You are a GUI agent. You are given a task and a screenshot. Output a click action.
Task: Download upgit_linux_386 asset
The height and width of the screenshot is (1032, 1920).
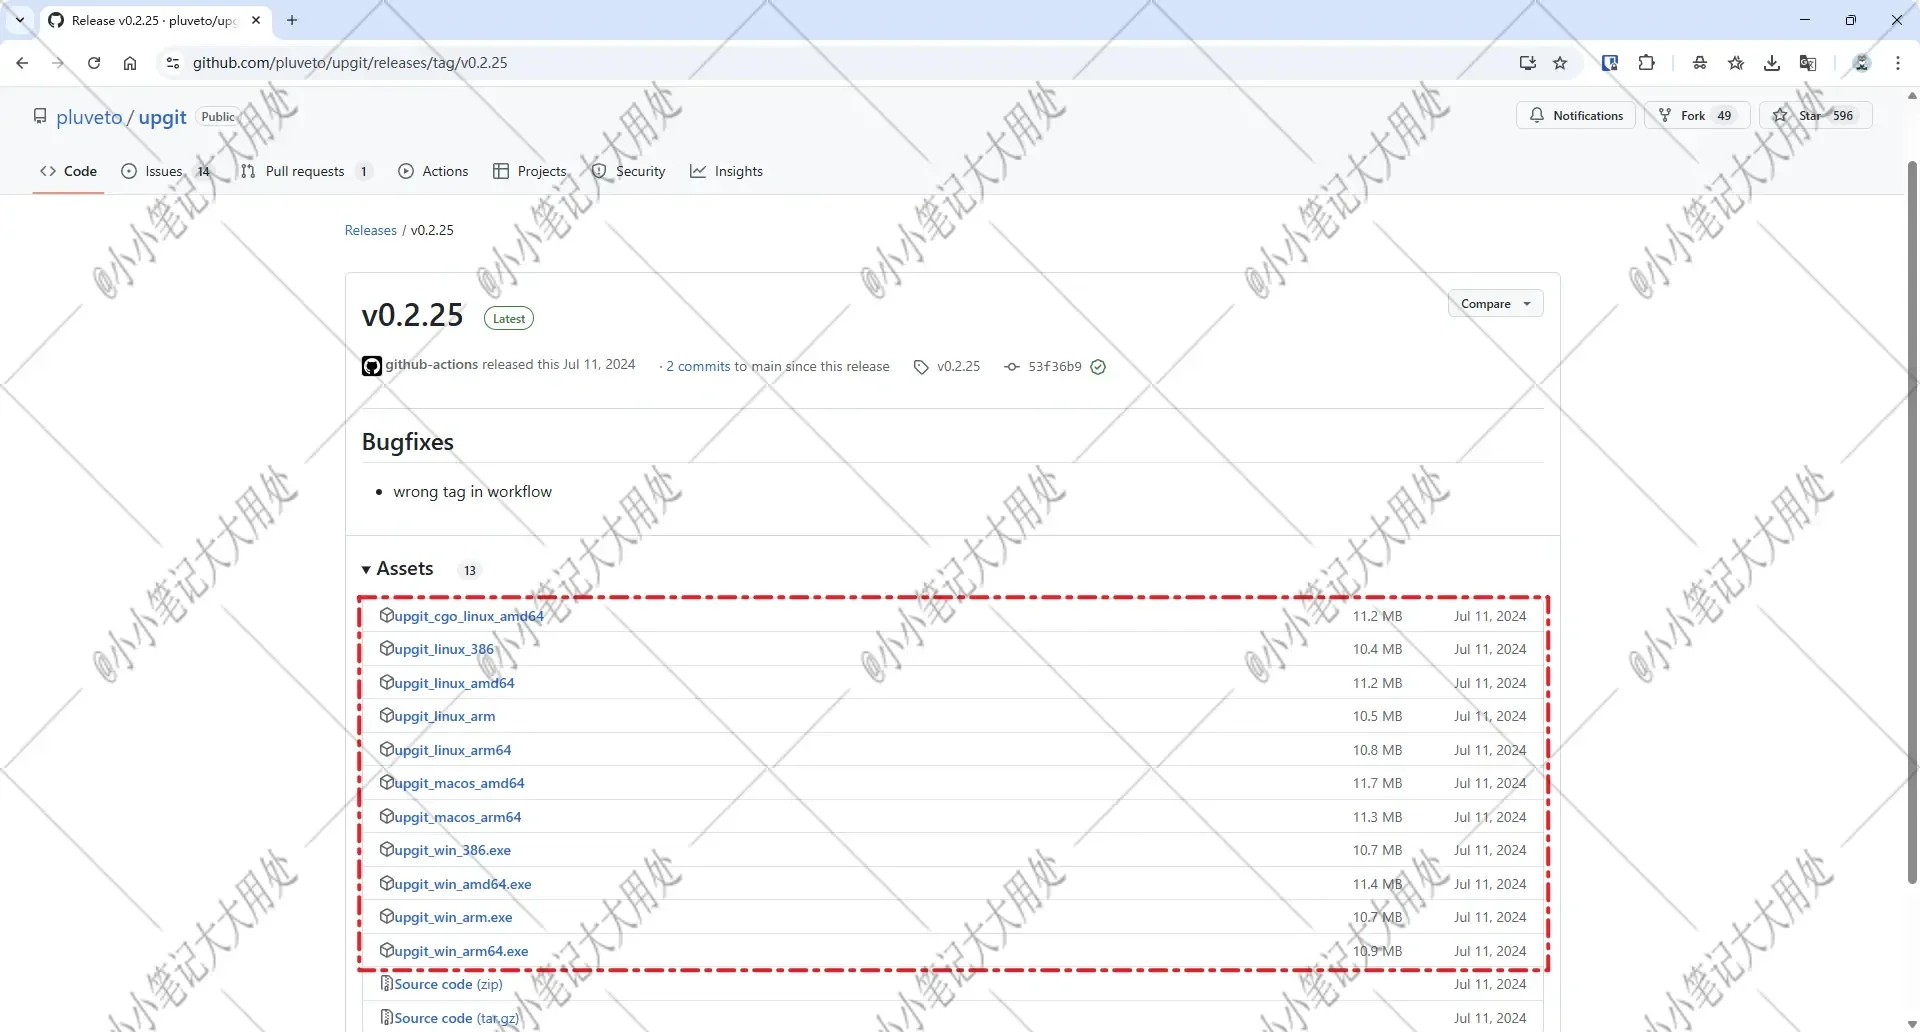444,649
